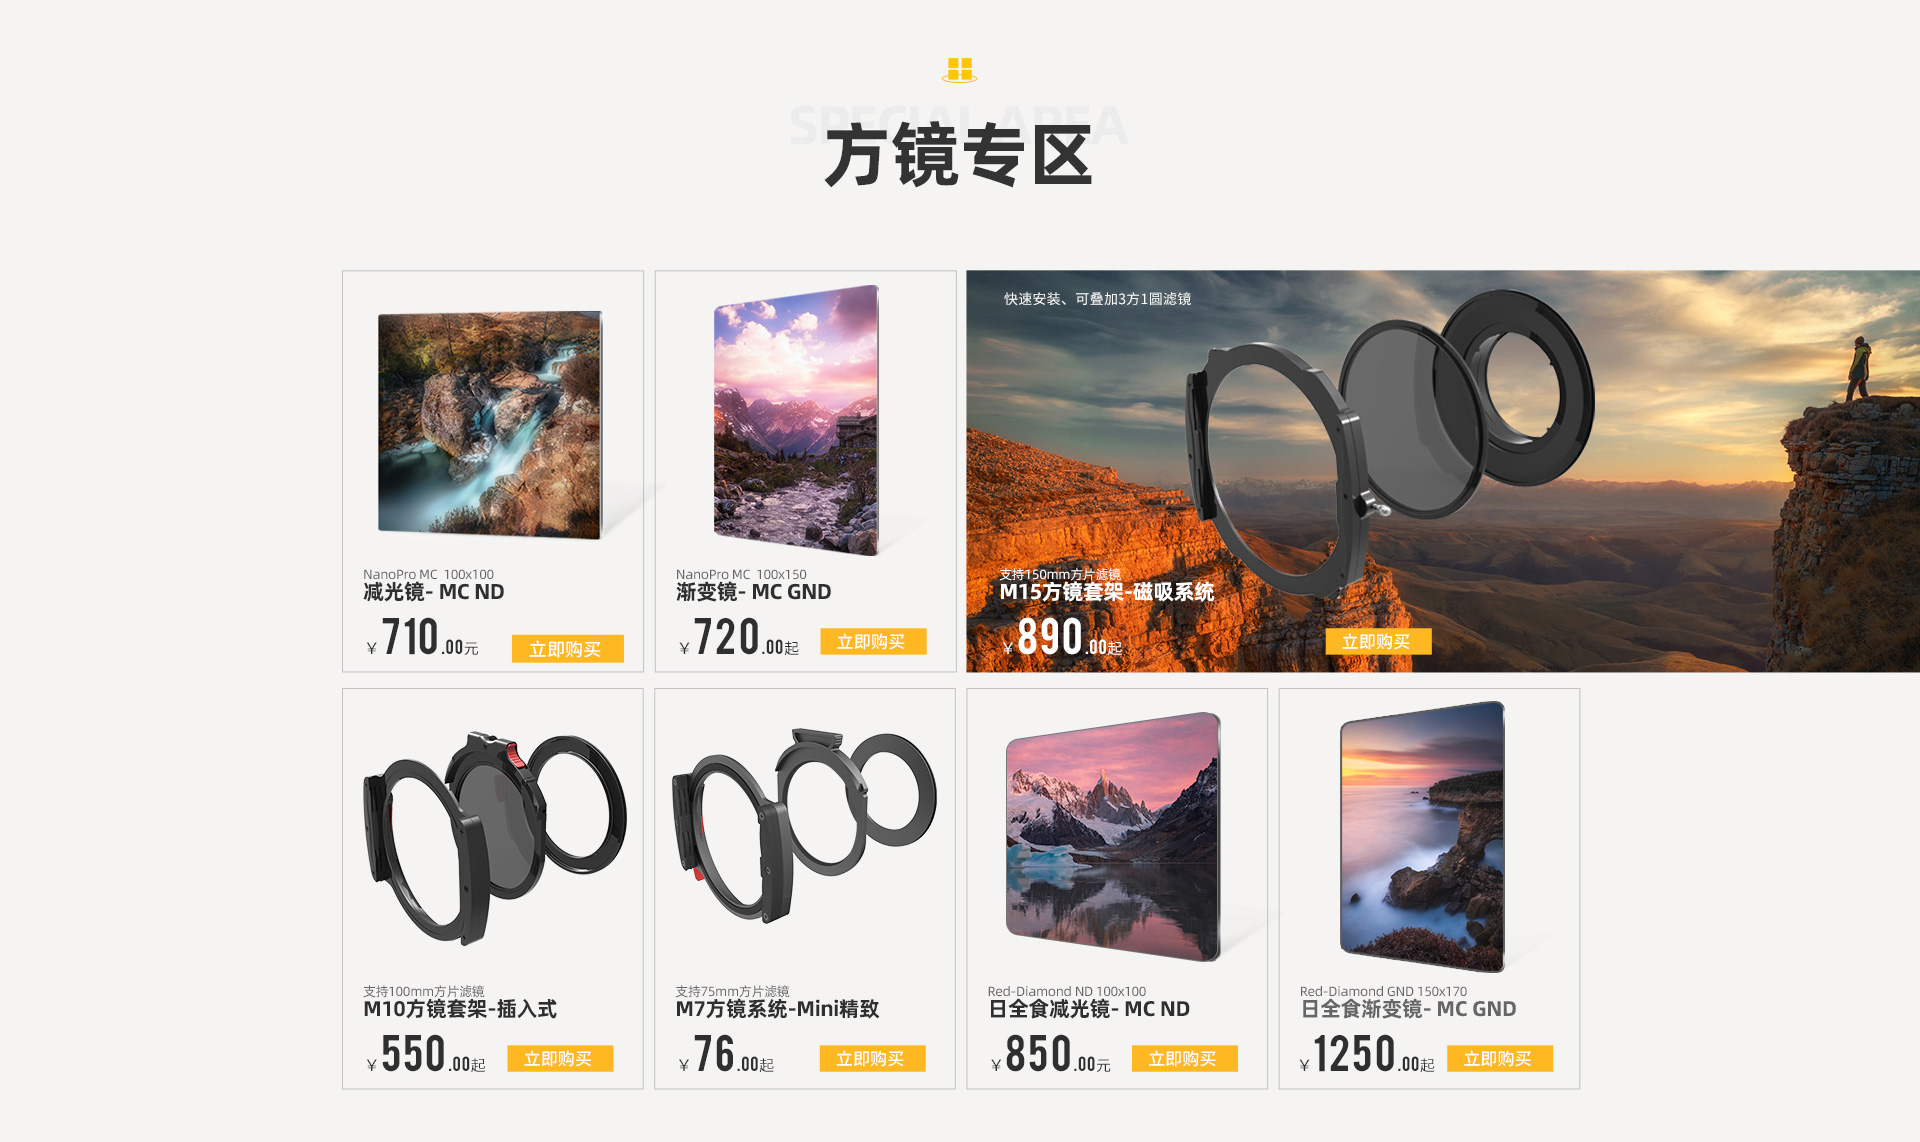Buy the 日全食减光镜 MC ND

click(1184, 1059)
